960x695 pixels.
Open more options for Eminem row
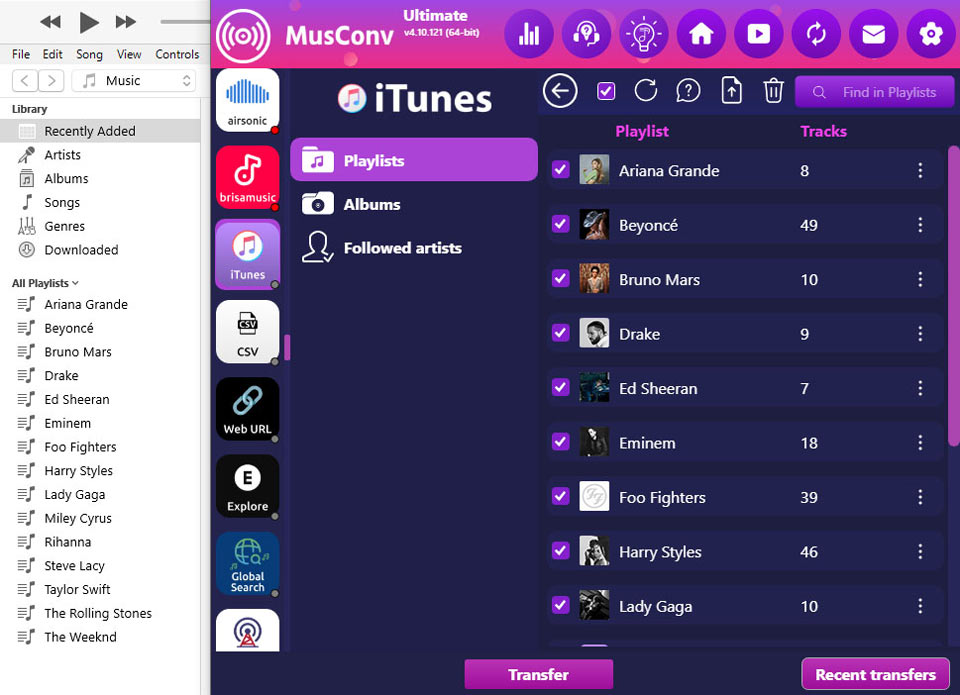920,443
